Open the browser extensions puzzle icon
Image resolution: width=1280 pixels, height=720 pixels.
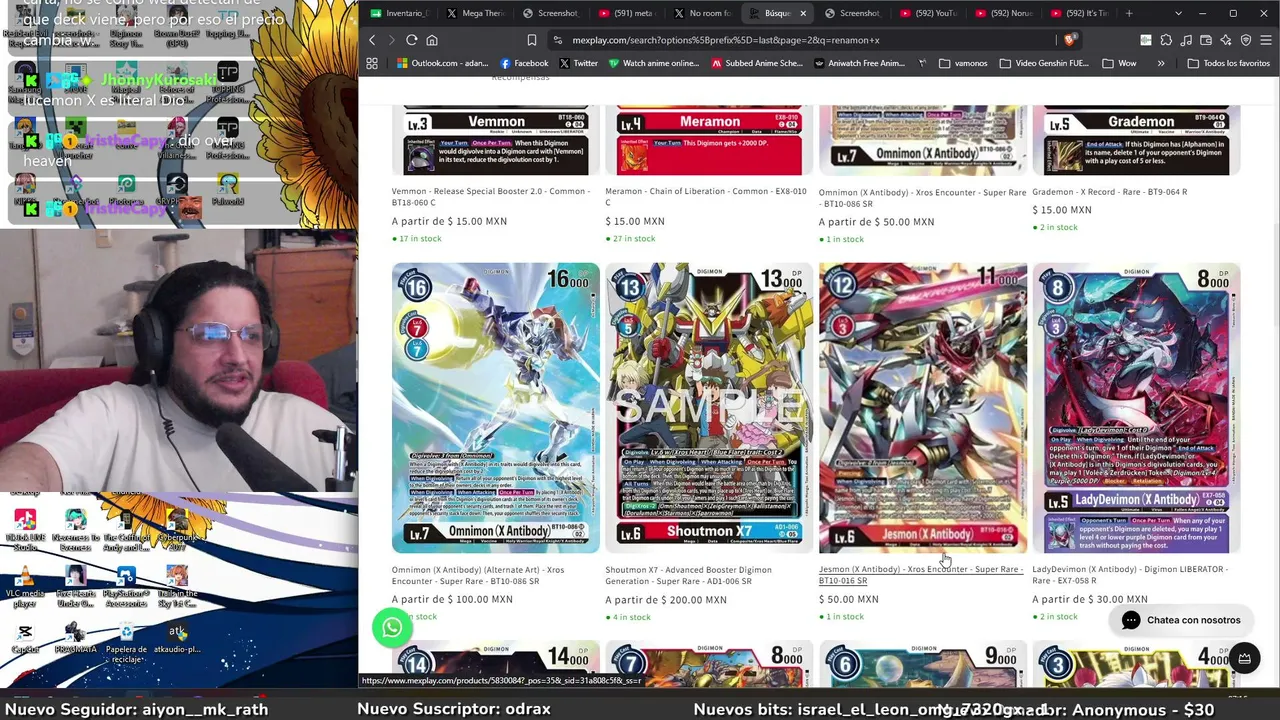pyautogui.click(x=1166, y=40)
